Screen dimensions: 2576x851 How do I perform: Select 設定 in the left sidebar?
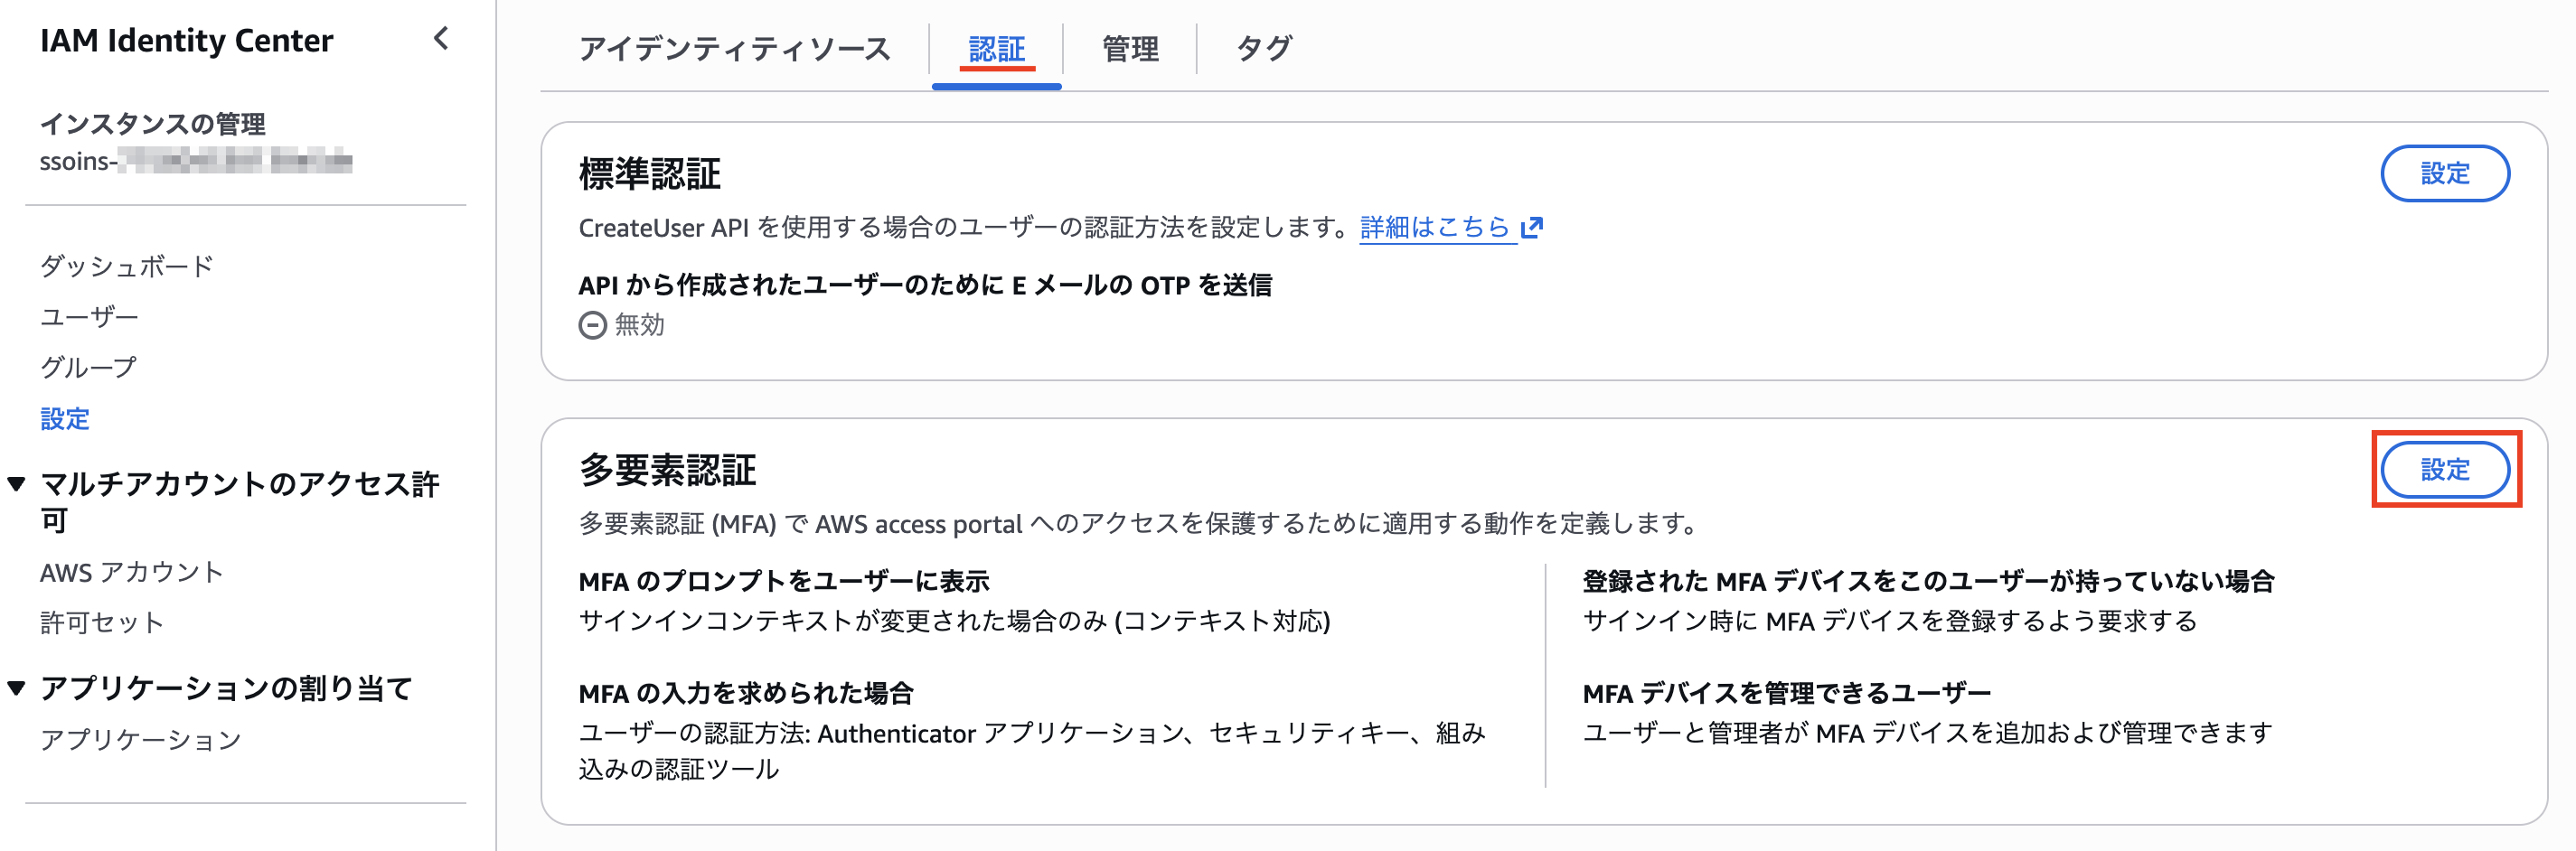click(x=65, y=419)
